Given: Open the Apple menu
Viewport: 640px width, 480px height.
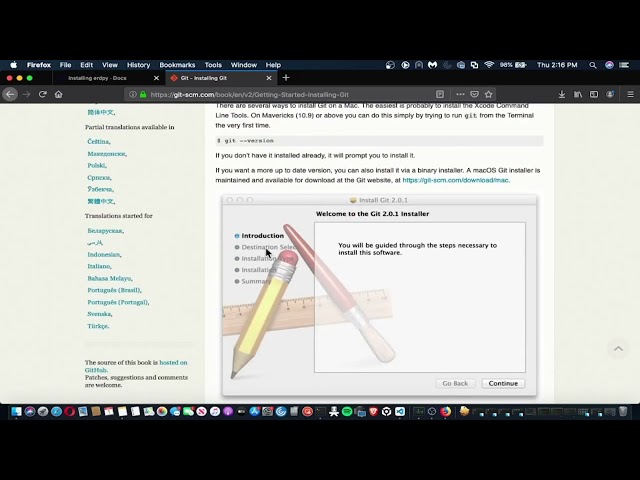Looking at the screenshot, I should 13,65.
